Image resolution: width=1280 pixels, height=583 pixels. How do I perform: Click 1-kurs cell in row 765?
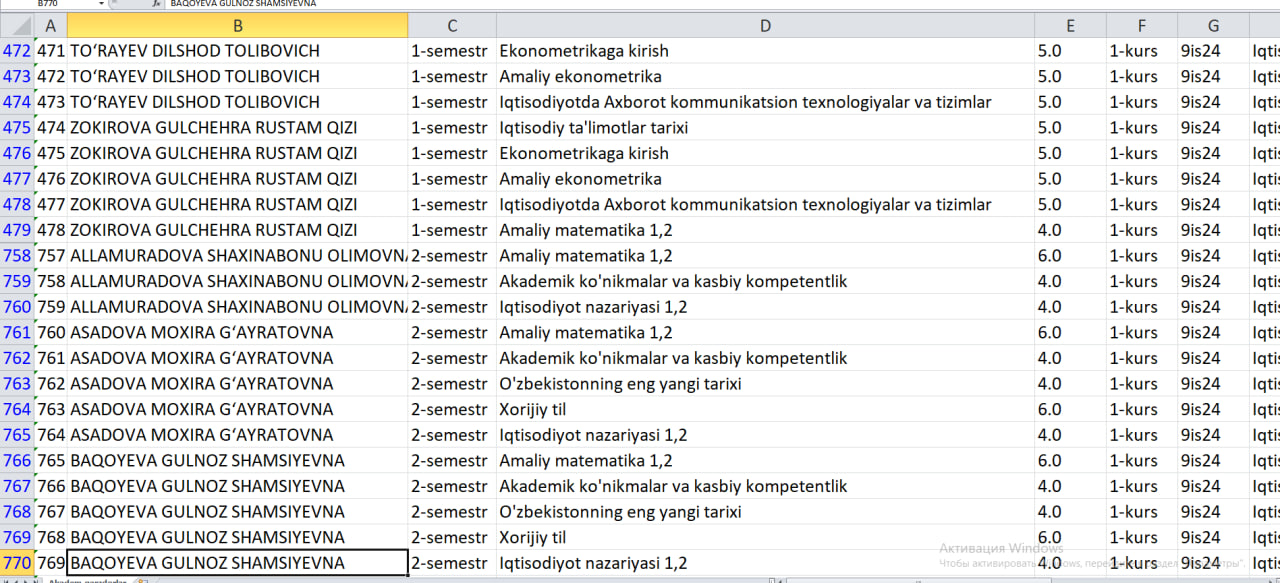1141,435
